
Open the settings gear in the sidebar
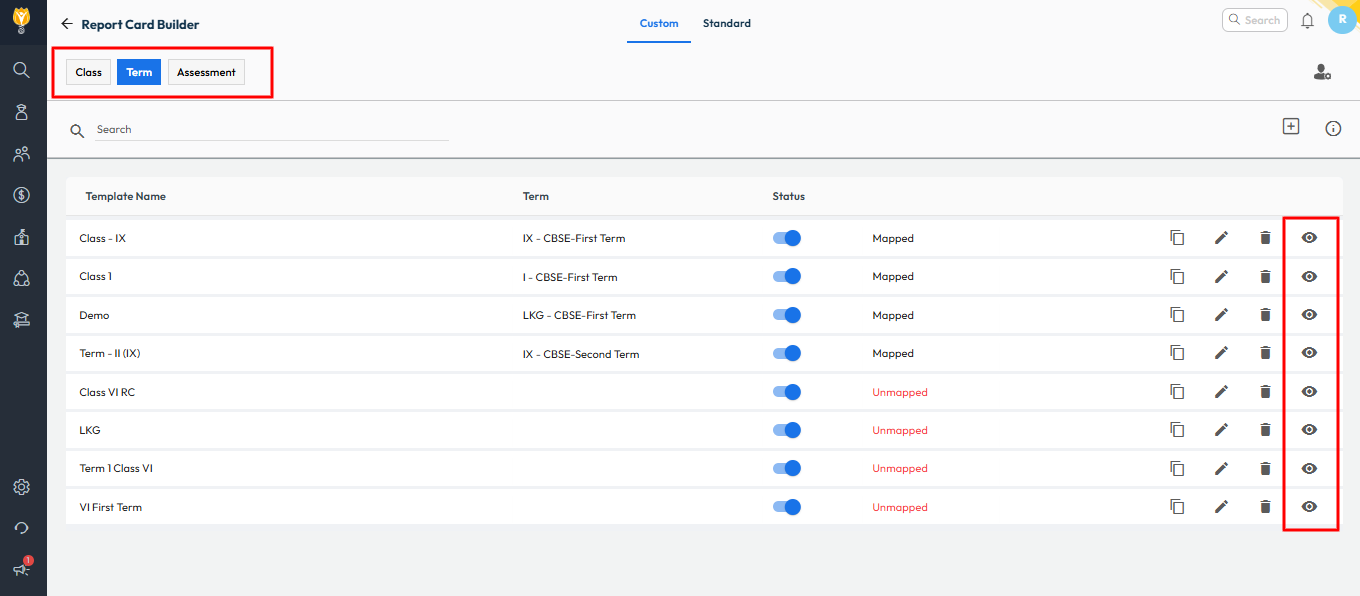tap(21, 487)
